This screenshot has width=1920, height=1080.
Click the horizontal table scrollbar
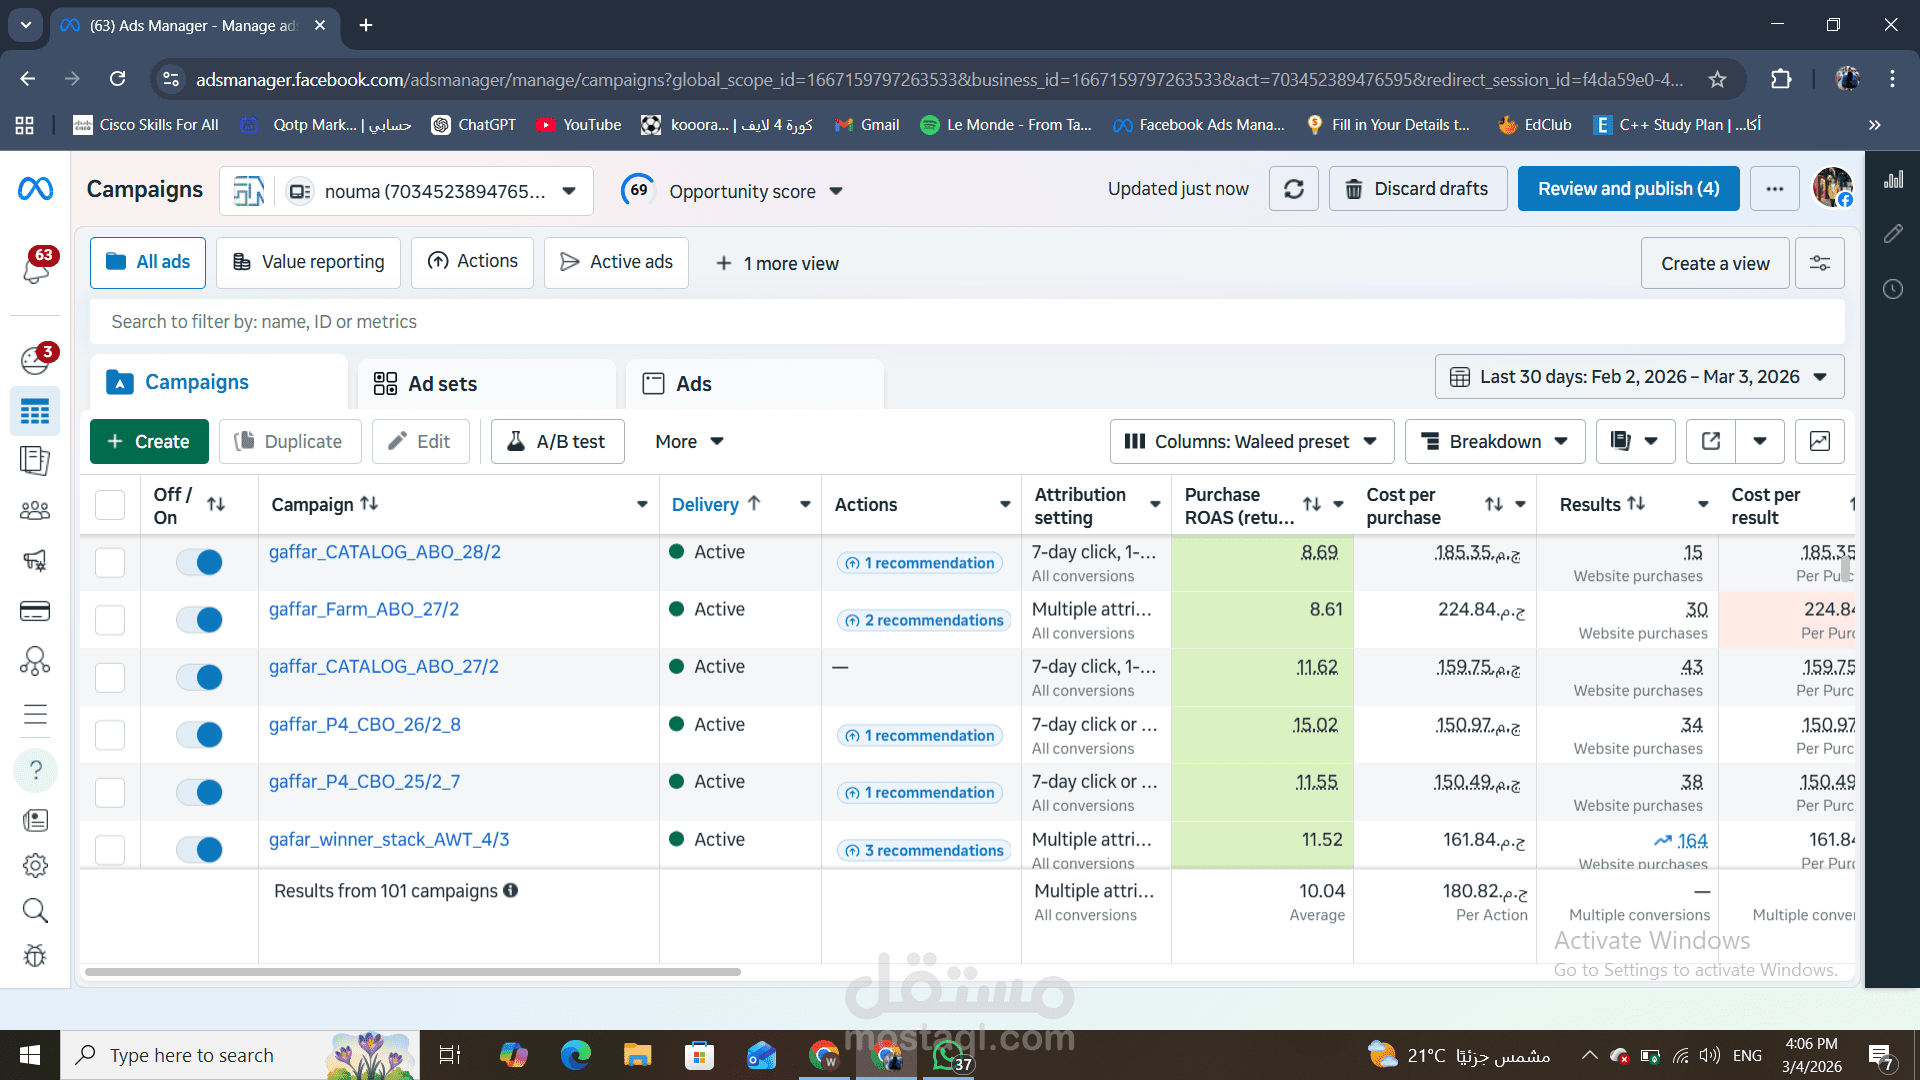pos(412,971)
